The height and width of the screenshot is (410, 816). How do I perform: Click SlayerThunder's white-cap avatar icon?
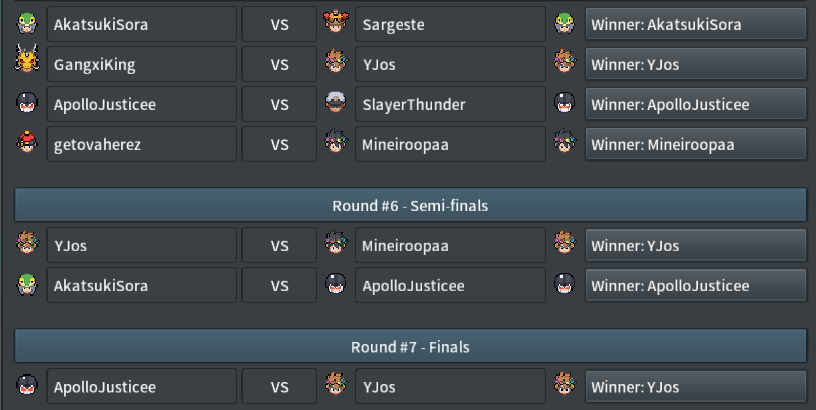click(x=336, y=102)
